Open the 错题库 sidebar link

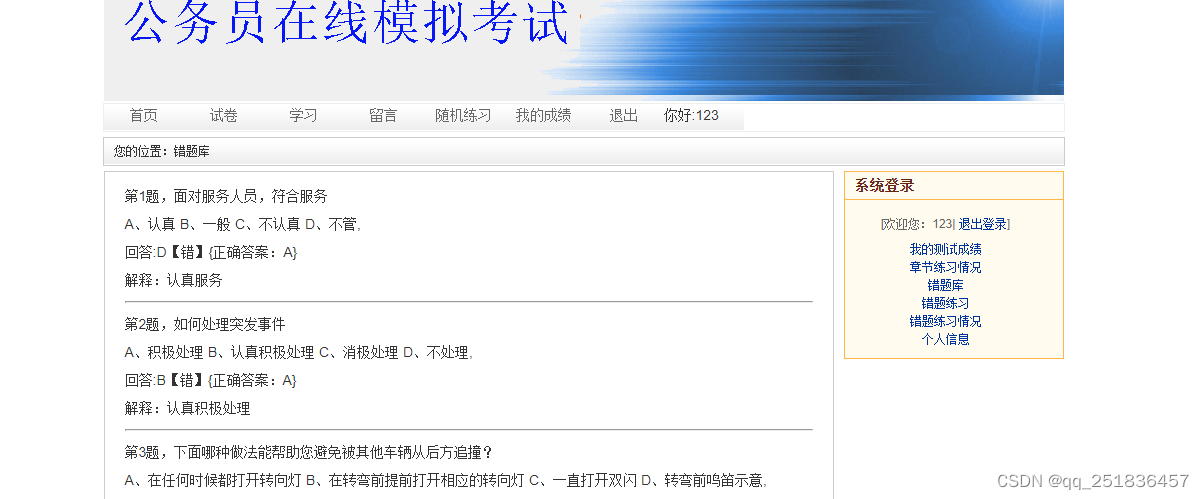coord(945,285)
